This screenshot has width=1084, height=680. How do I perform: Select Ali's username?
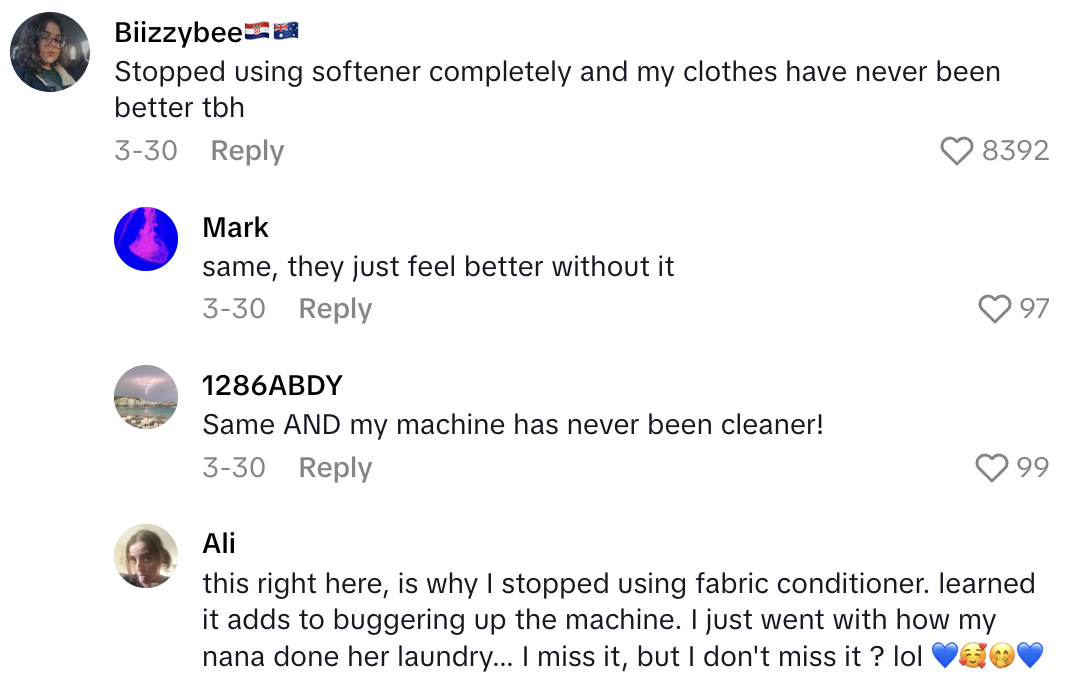click(219, 544)
